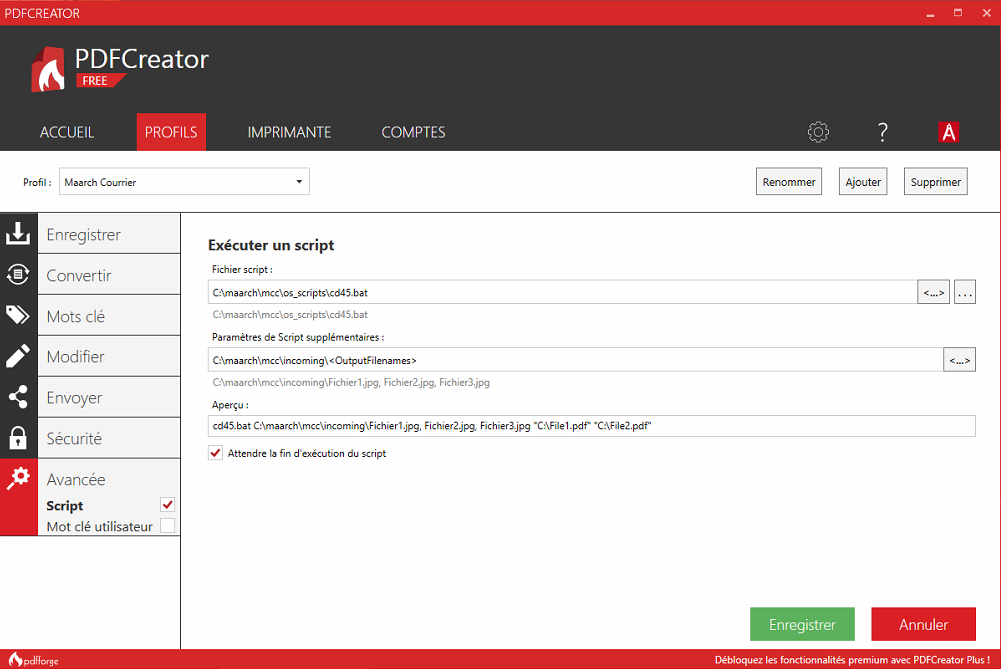1001x669 pixels.
Task: Open the IMPRIMANTE tab
Action: (x=289, y=132)
